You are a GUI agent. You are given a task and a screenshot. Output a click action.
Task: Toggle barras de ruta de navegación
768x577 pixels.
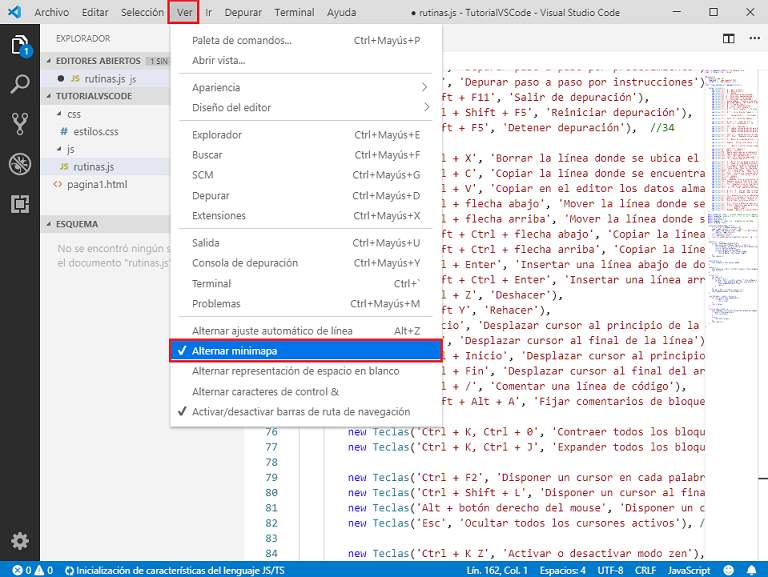click(306, 411)
